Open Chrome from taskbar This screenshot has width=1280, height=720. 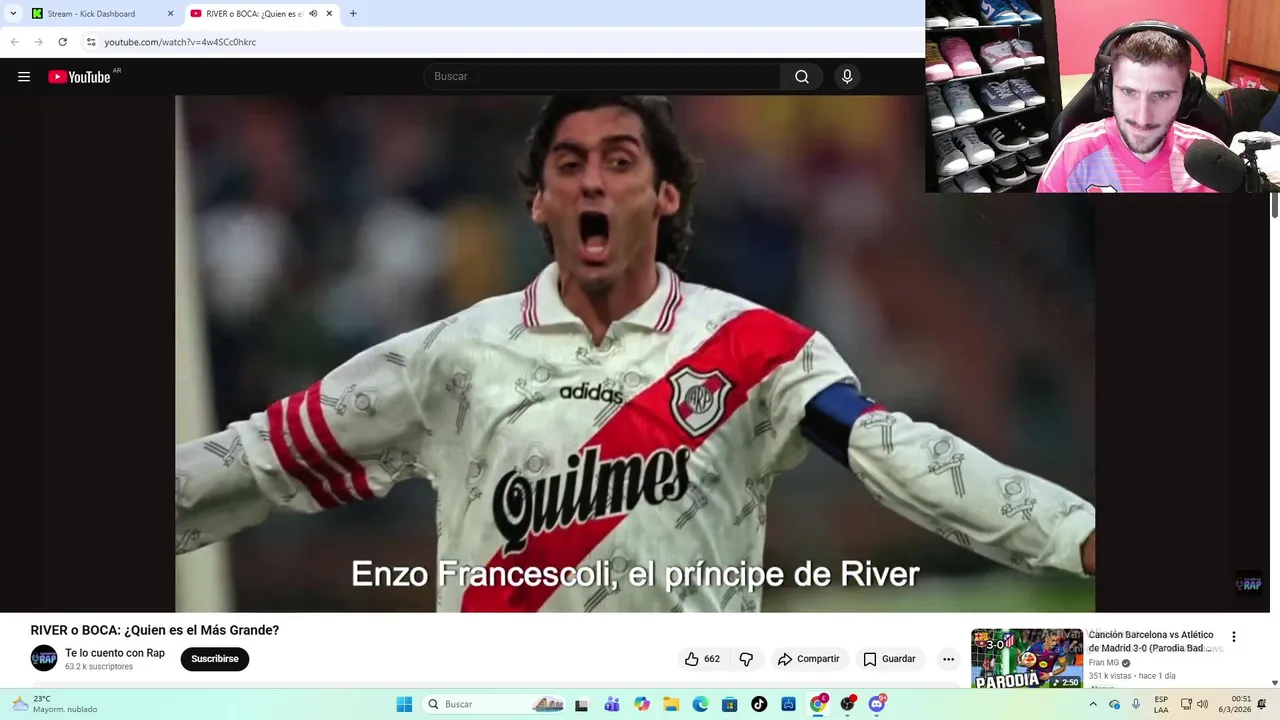tap(818, 704)
